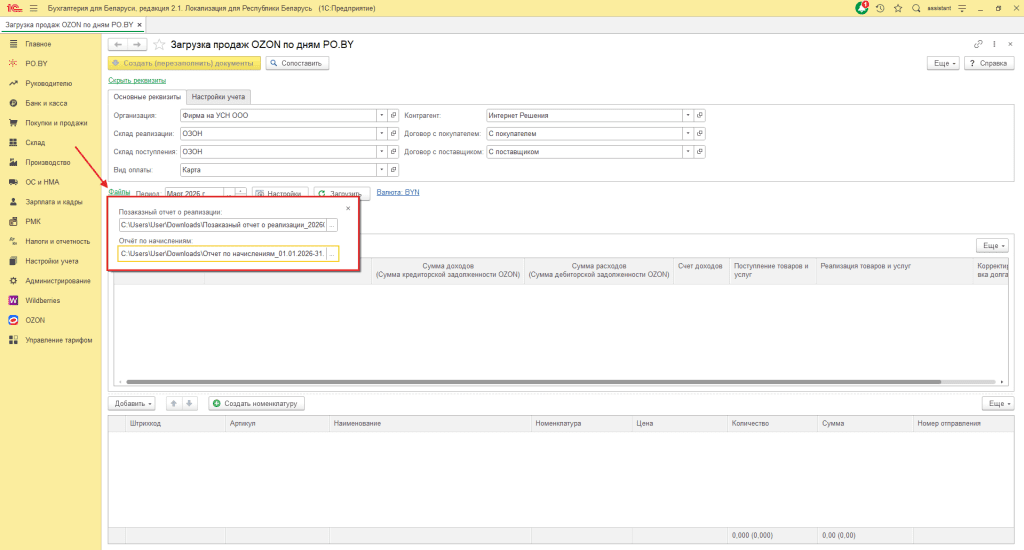This screenshot has width=1024, height=550.
Task: Expand the Вид оплаты dropdown
Action: pos(381,170)
